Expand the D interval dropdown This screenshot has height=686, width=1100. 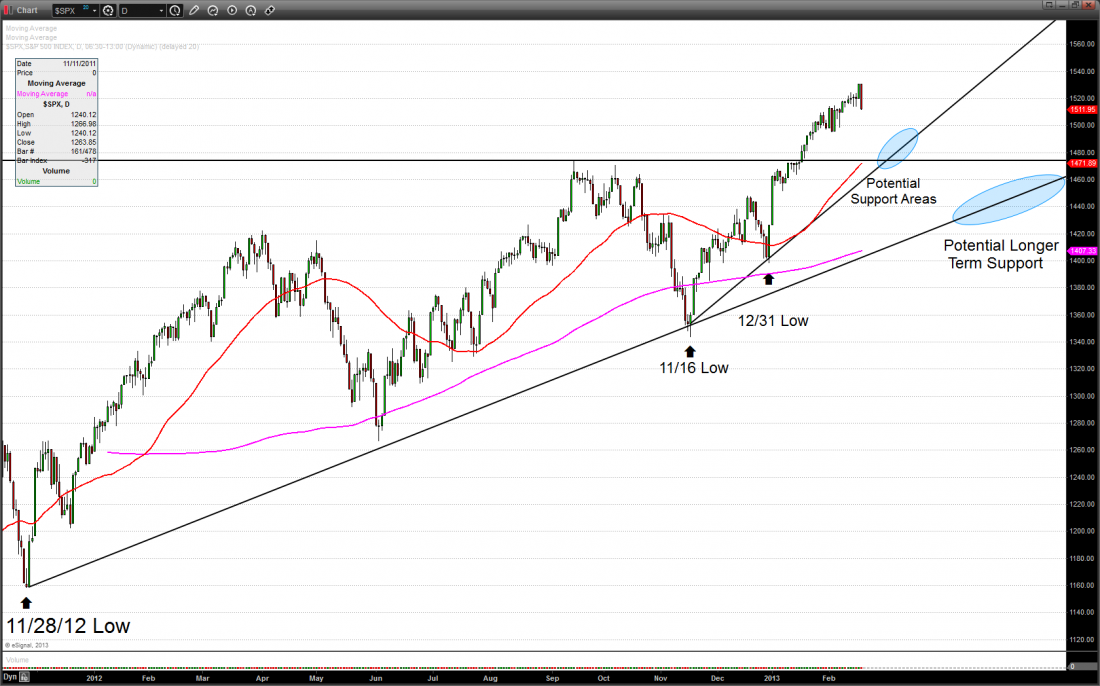pyautogui.click(x=161, y=10)
